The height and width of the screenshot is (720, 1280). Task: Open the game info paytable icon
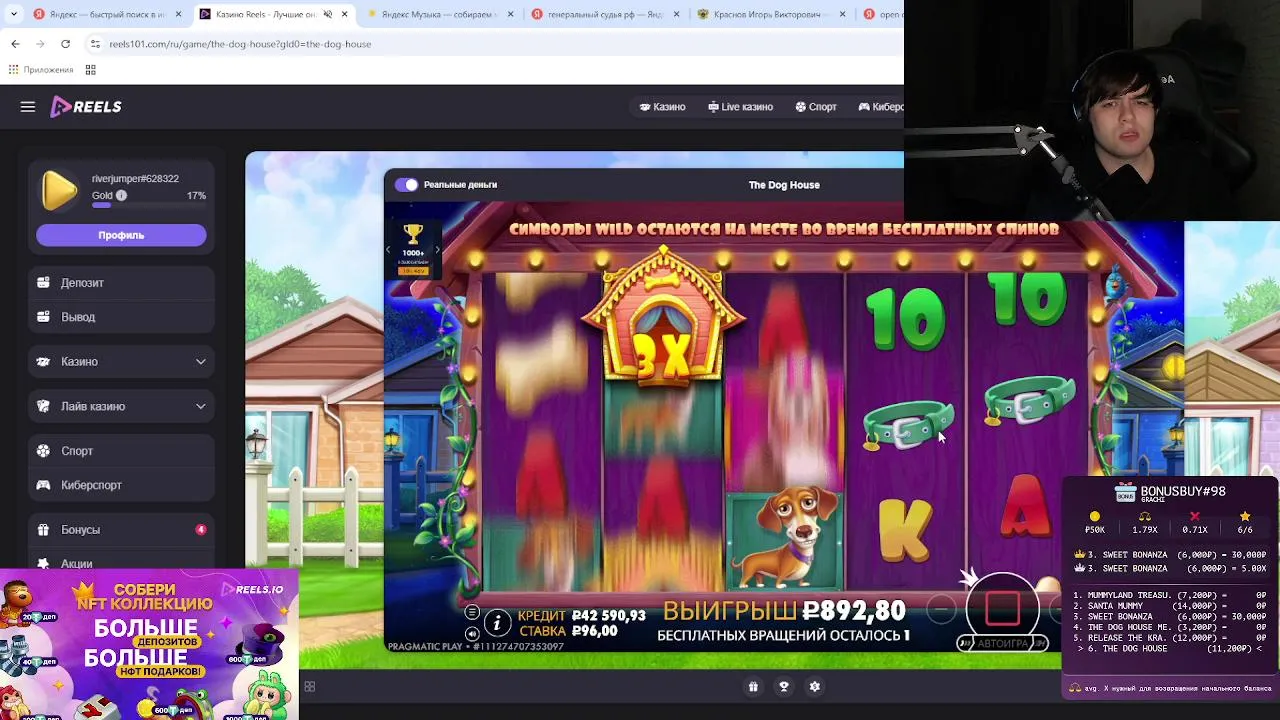497,623
